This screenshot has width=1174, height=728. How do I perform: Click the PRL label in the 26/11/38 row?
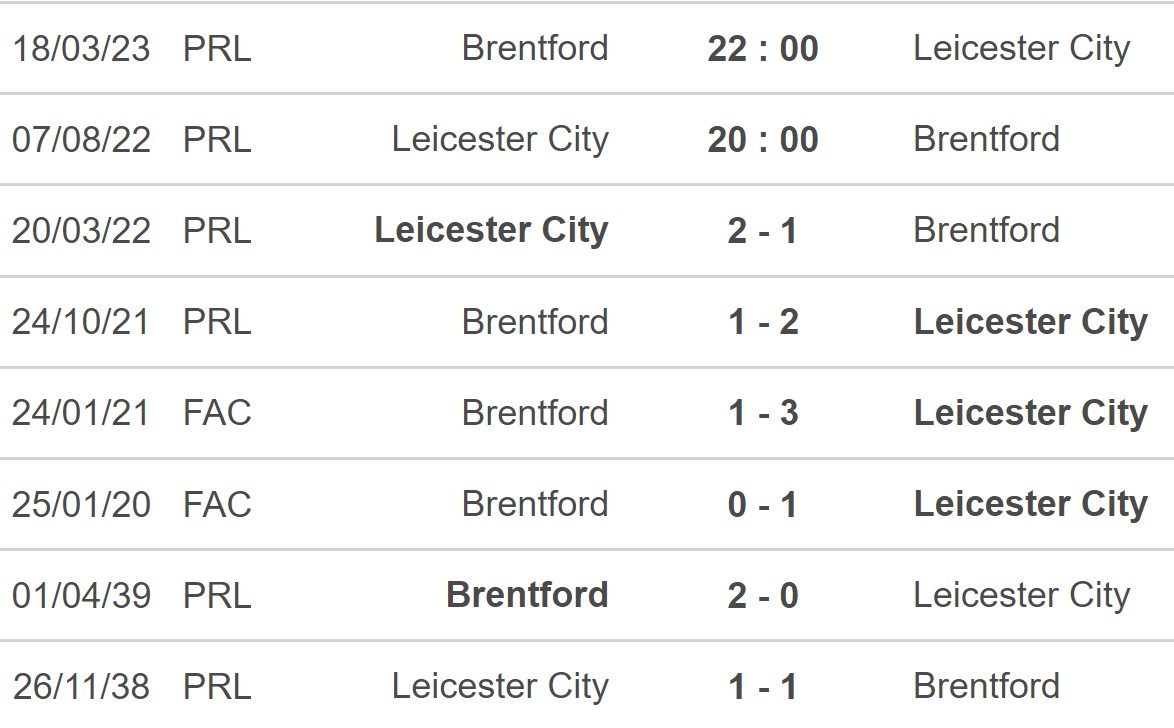pos(217,686)
